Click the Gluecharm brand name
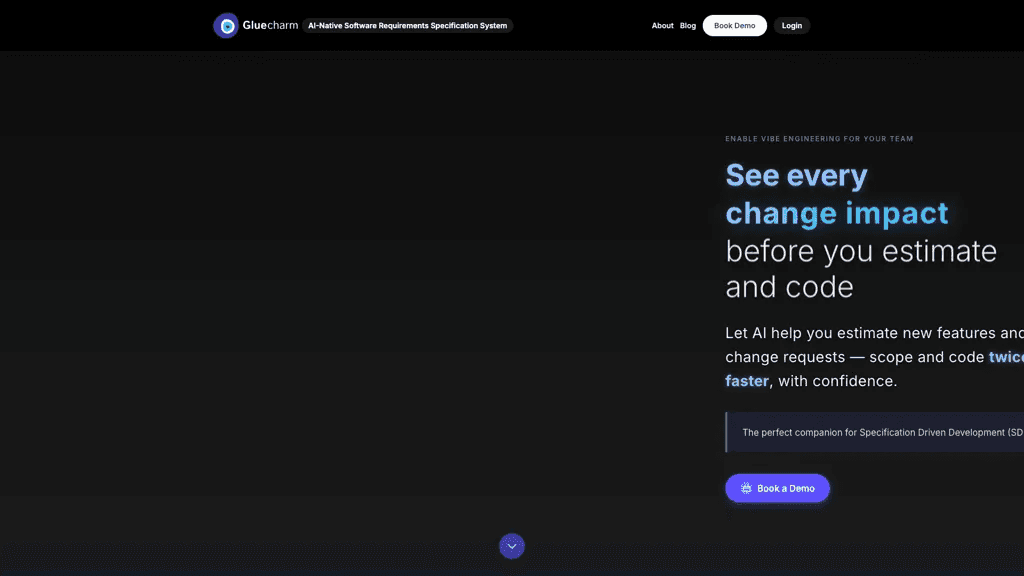 (270, 25)
